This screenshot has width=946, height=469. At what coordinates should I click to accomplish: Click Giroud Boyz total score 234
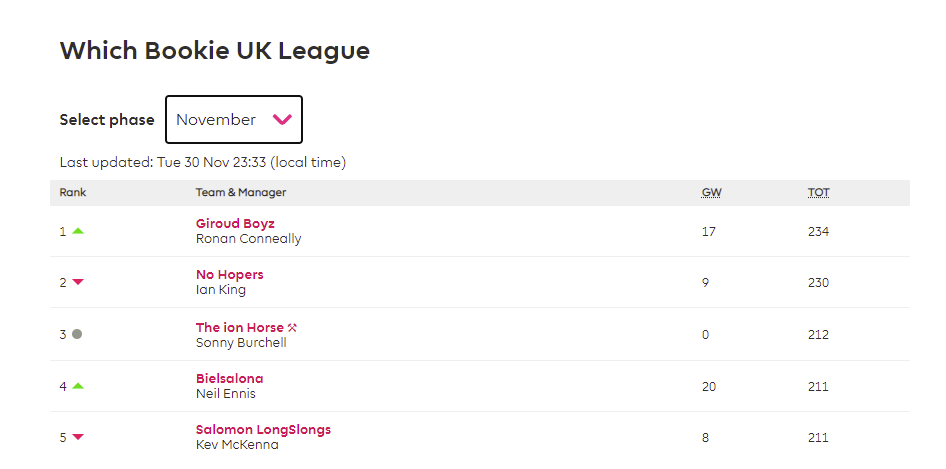pos(819,231)
